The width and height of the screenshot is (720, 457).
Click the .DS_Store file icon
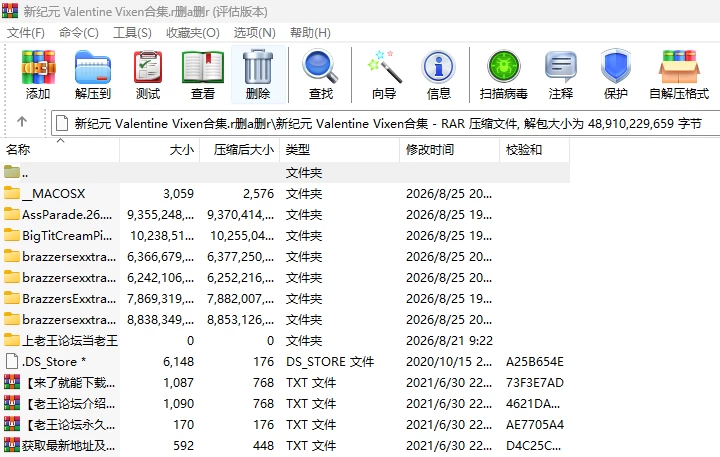pos(12,361)
